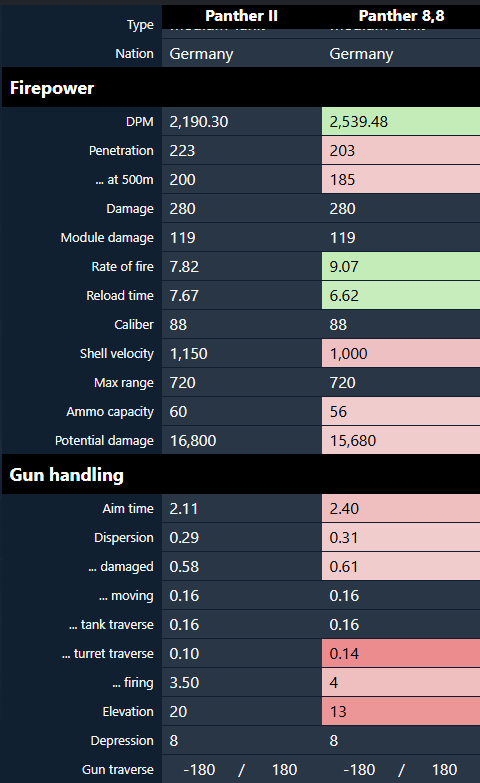Click the red Elevation value 13
This screenshot has height=783, width=480.
tap(401, 711)
